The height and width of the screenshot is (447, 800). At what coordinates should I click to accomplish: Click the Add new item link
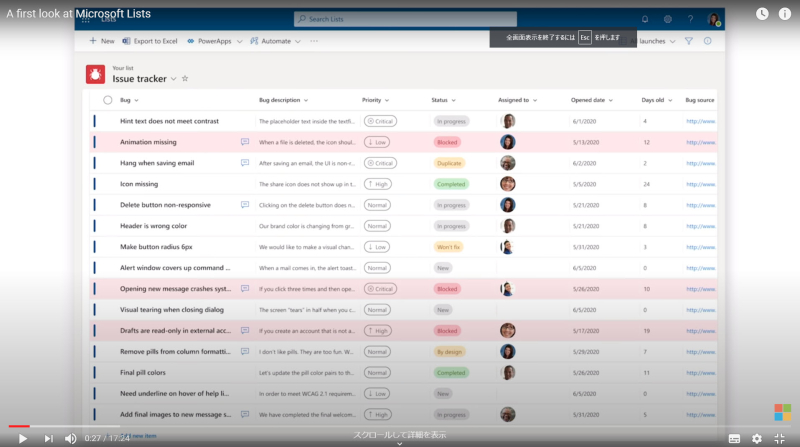(138, 436)
